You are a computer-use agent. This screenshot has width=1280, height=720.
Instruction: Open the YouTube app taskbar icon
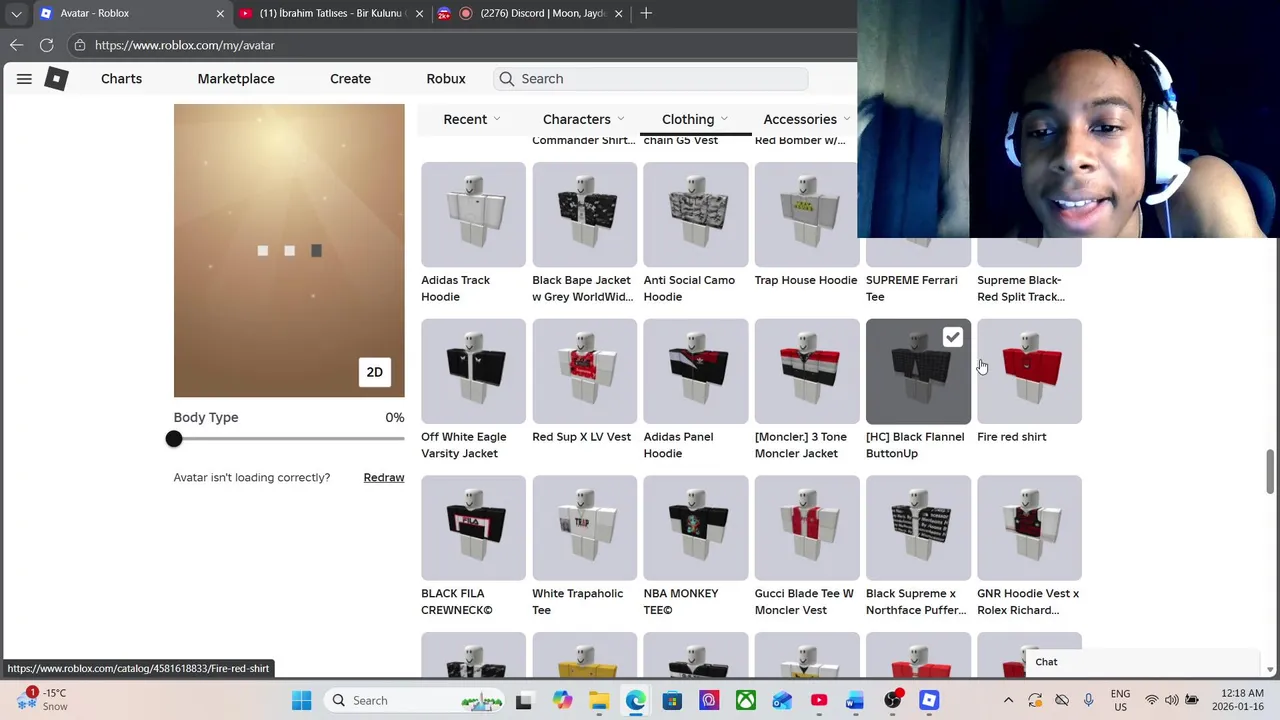pos(819,701)
